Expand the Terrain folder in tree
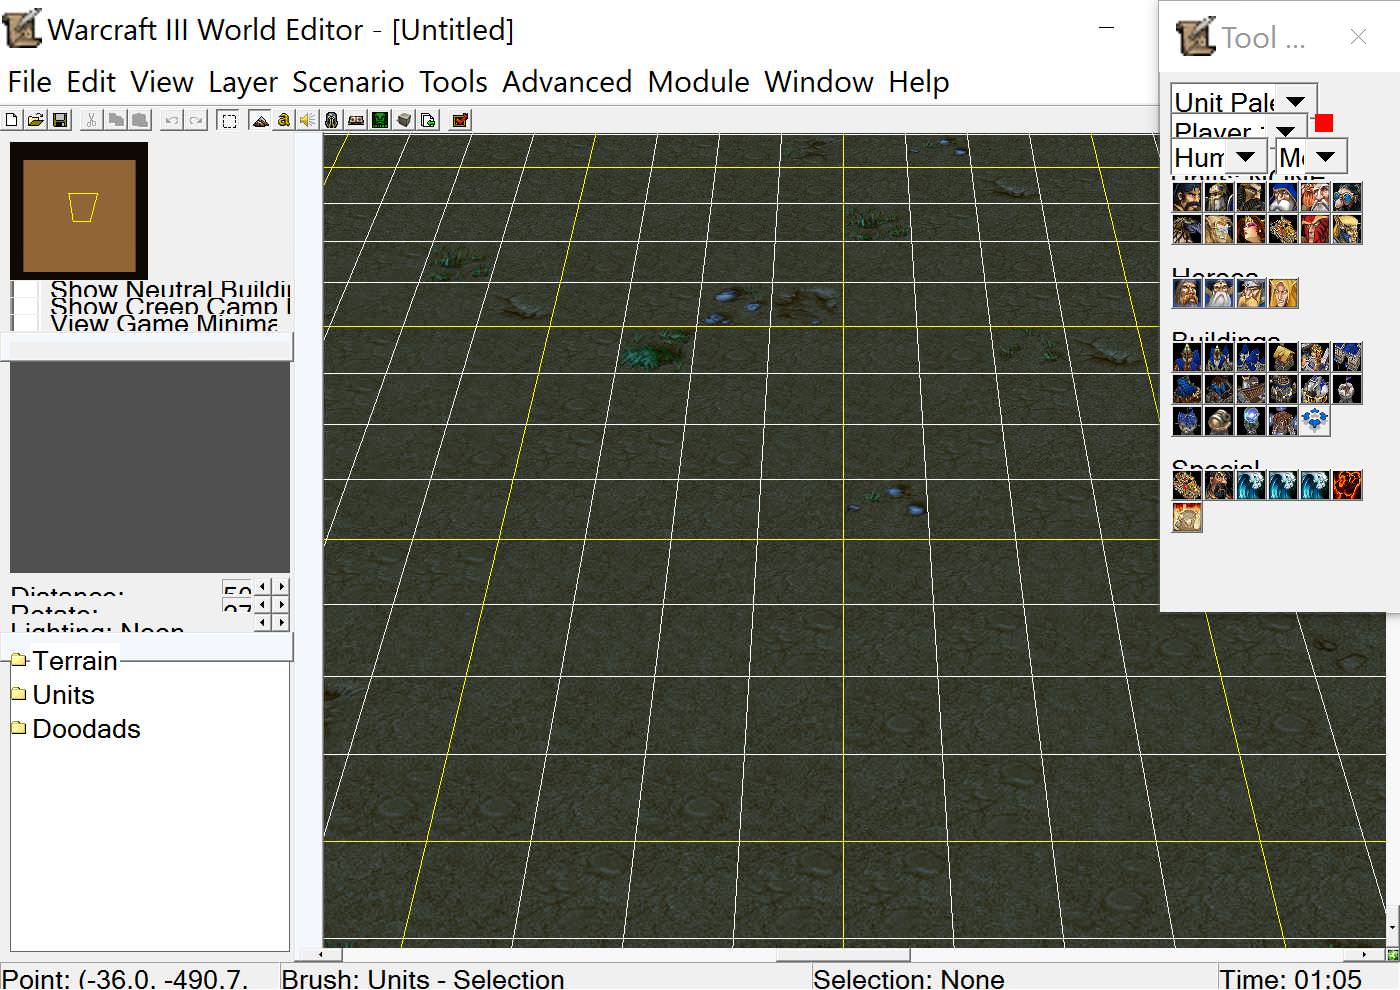Viewport: 1400px width, 990px height. (18, 661)
